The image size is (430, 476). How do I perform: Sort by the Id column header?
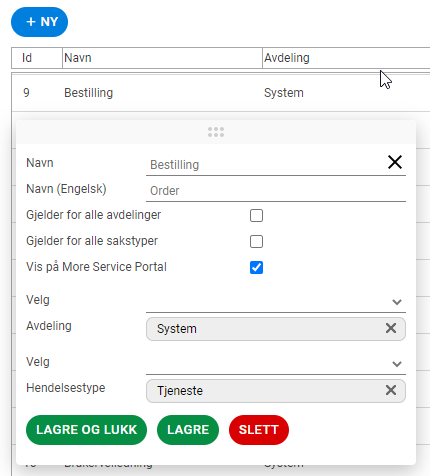(37, 58)
